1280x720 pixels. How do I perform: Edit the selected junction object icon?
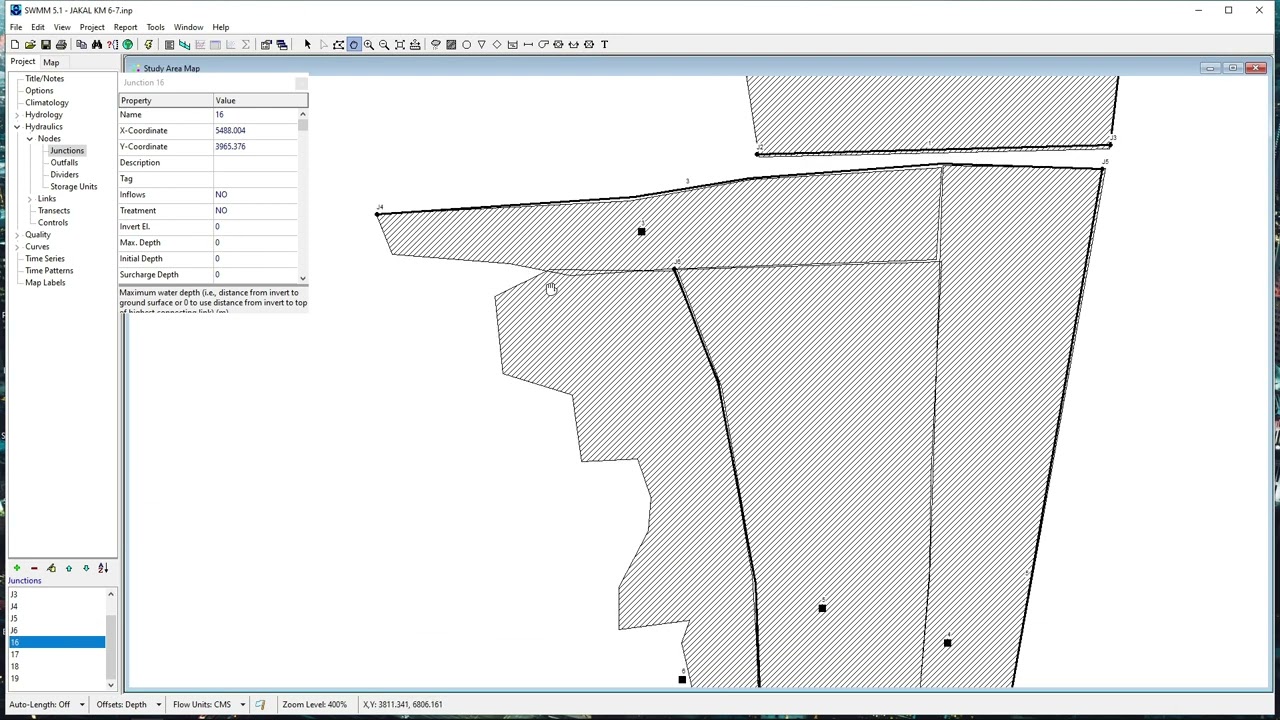(51, 568)
